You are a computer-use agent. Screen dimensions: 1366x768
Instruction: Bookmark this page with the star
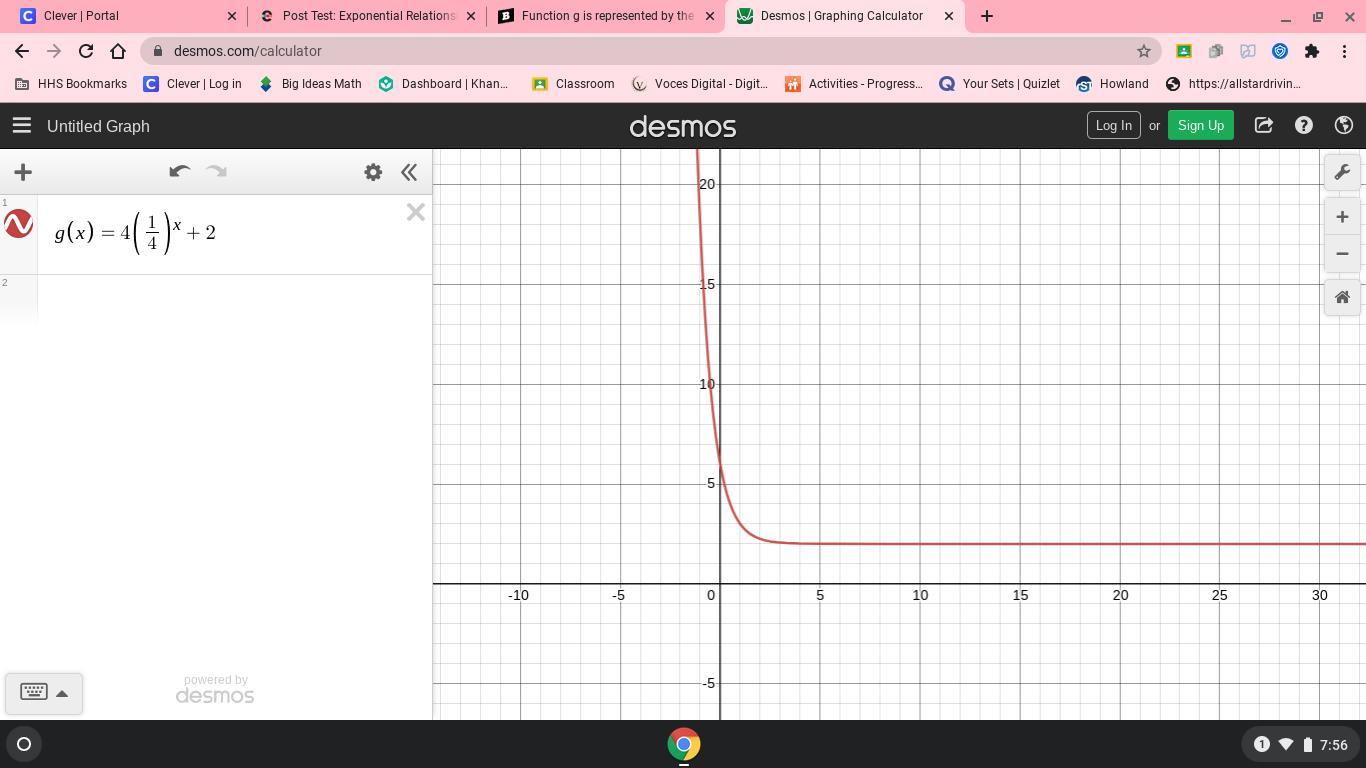(1144, 51)
